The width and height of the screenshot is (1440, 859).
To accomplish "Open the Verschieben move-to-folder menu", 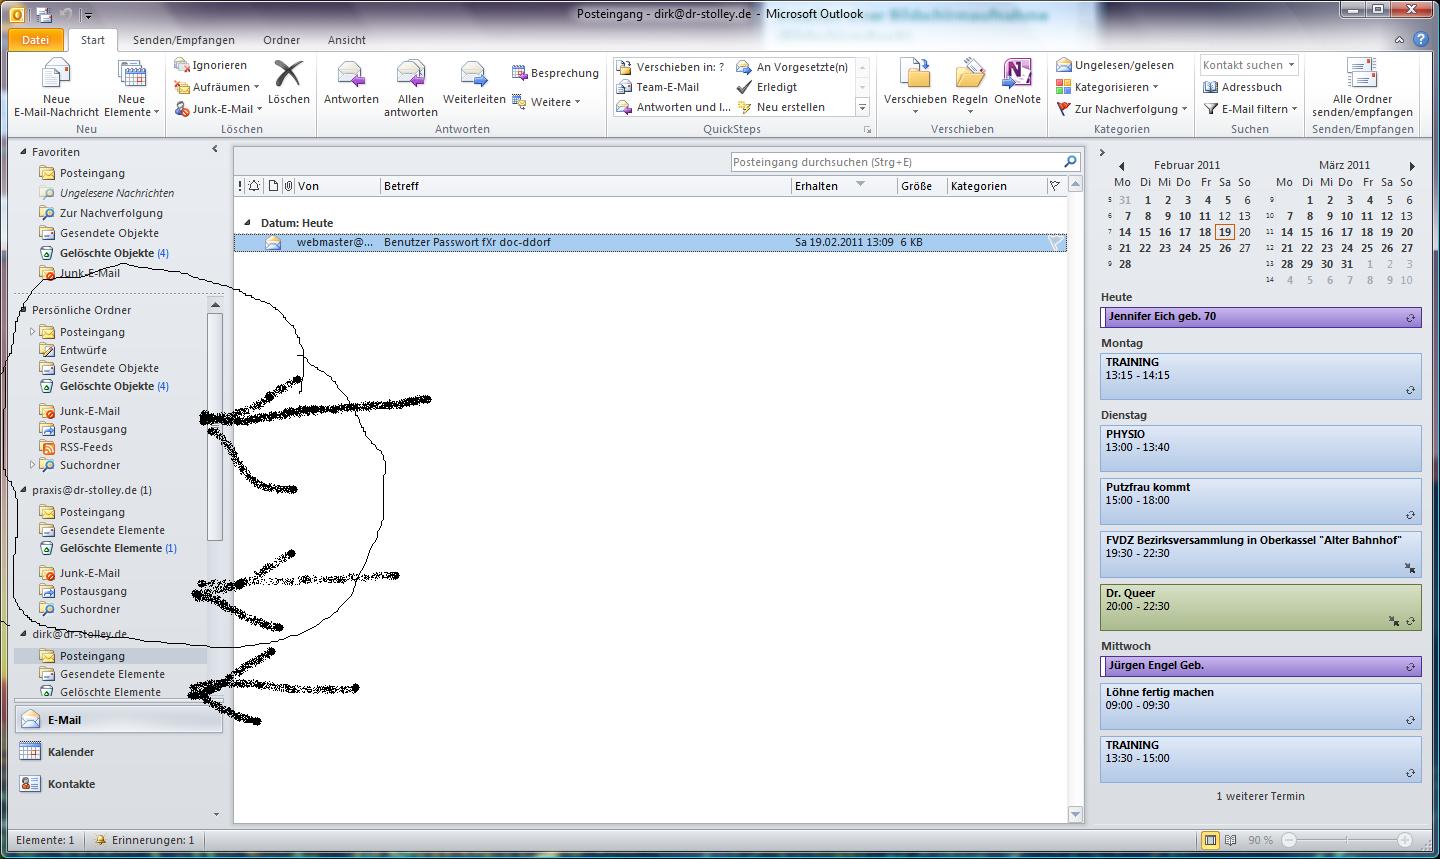I will (915, 86).
